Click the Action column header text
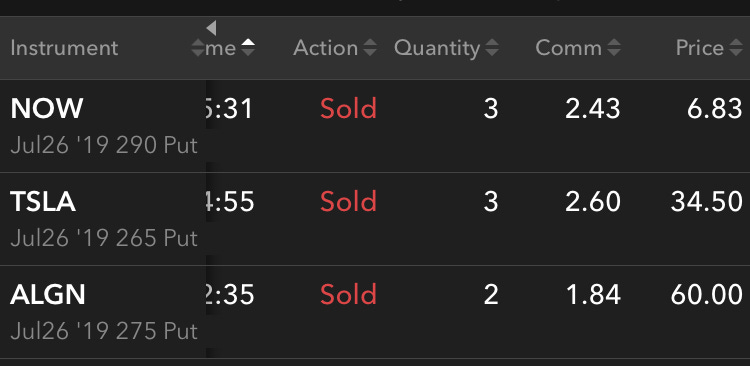The image size is (750, 366). coord(325,48)
